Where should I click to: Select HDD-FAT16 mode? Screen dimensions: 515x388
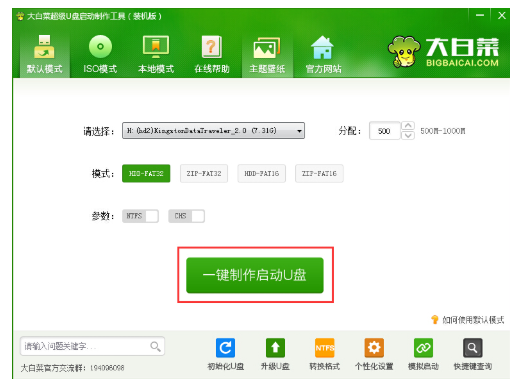coord(261,173)
